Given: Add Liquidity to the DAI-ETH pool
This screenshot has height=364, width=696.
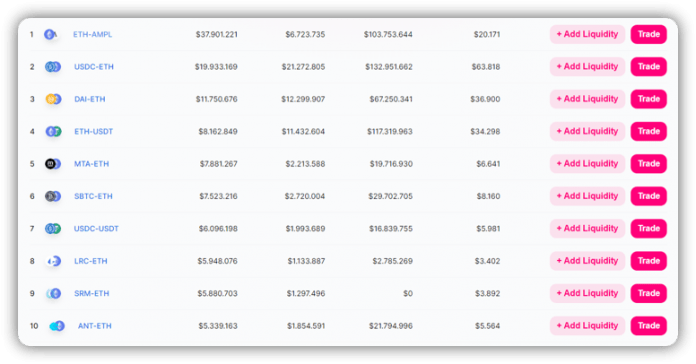Looking at the screenshot, I should pyautogui.click(x=587, y=99).
